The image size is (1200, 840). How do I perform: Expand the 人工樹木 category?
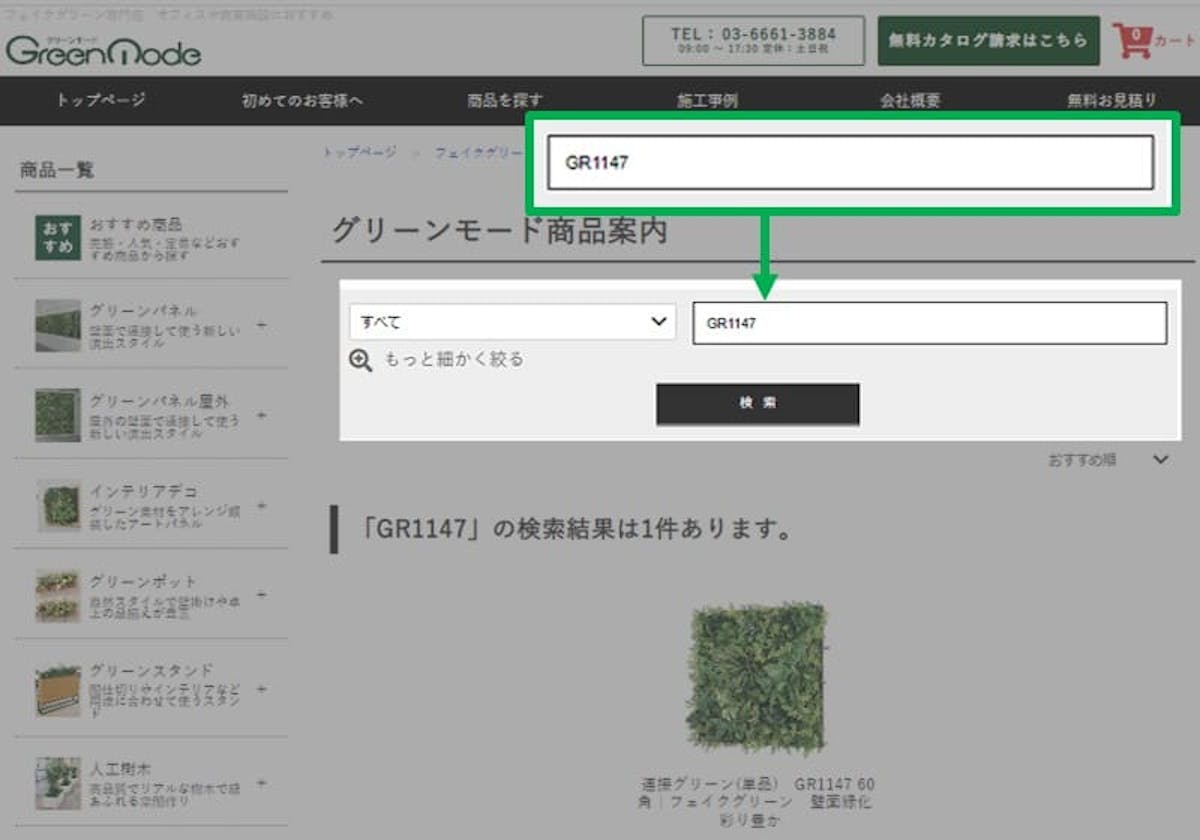261,782
